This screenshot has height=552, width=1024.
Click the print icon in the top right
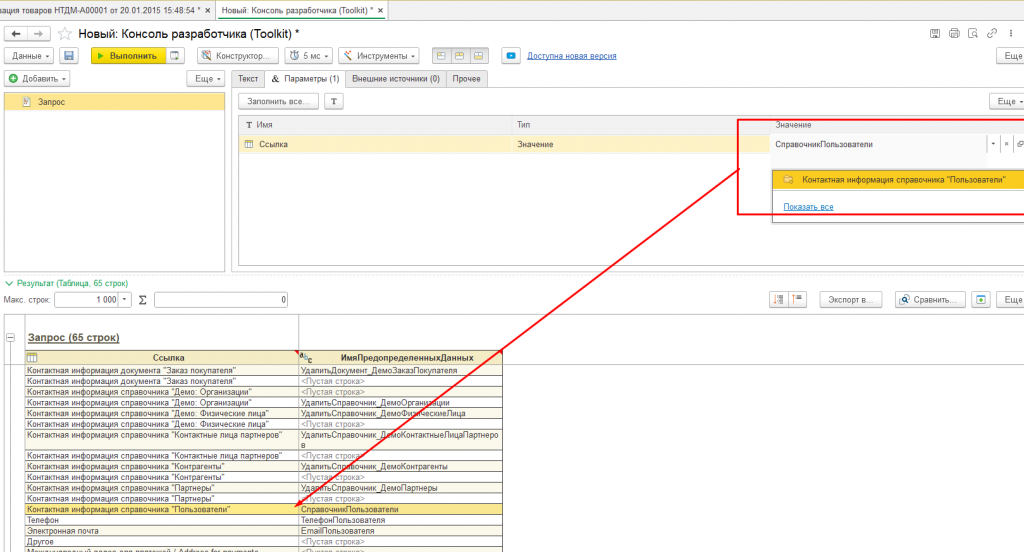(953, 34)
